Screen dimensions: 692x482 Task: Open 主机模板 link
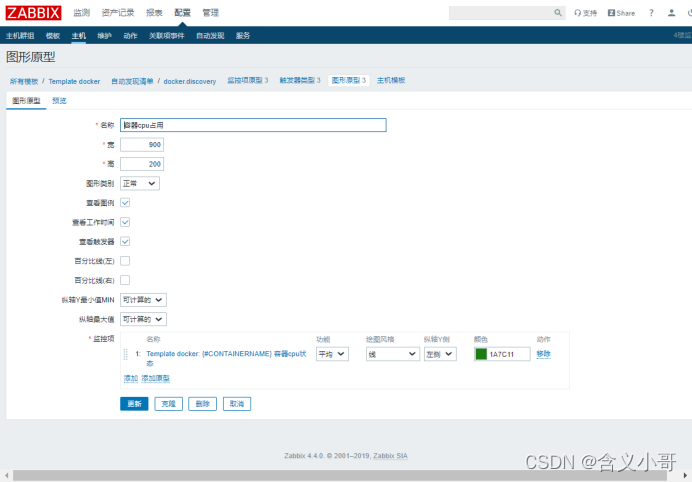[391, 80]
